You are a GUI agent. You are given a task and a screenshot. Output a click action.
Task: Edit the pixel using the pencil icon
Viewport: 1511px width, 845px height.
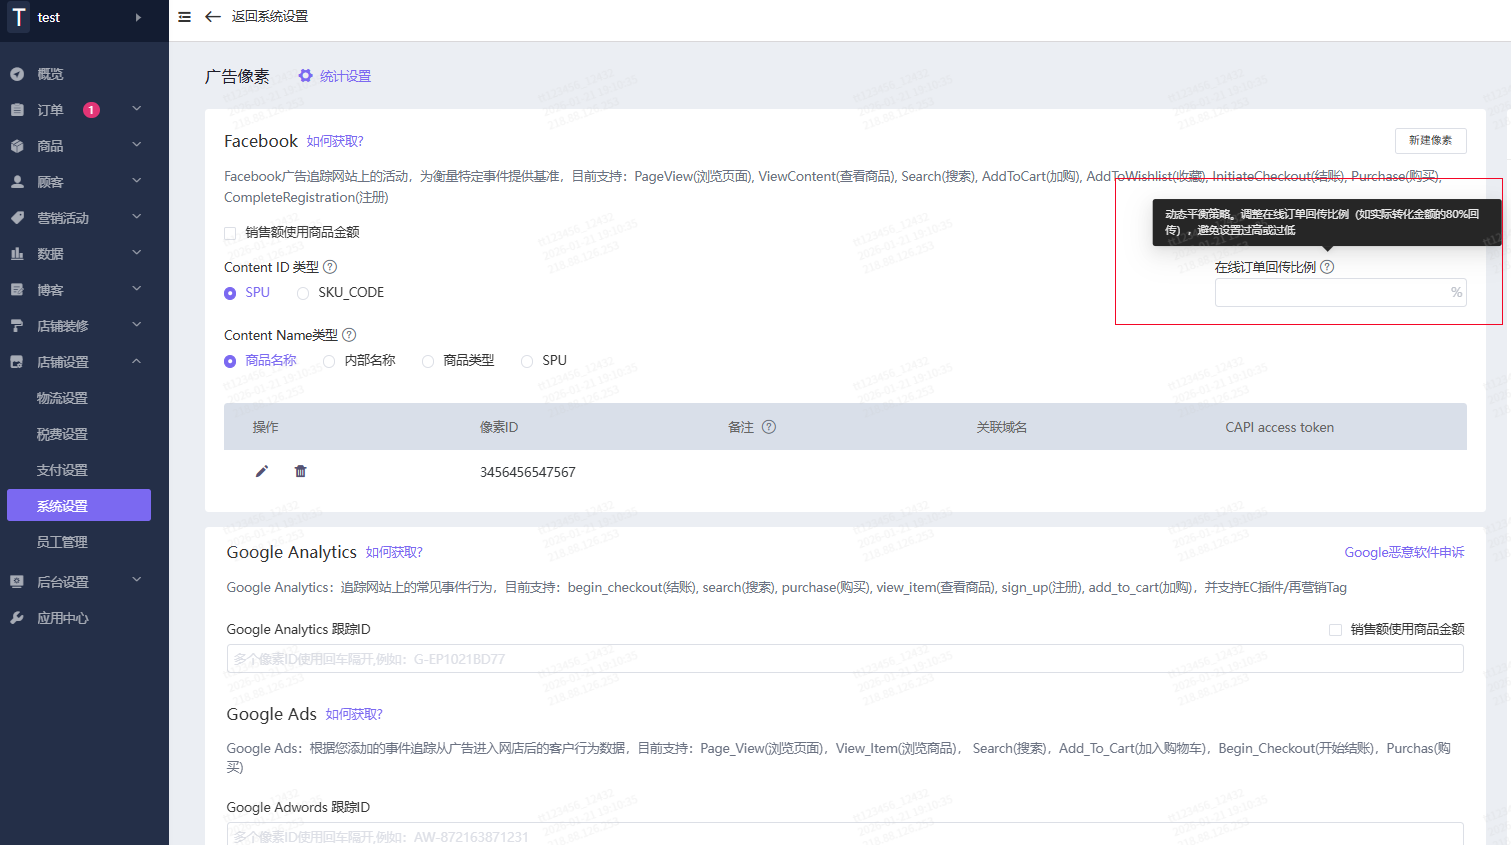coord(262,471)
